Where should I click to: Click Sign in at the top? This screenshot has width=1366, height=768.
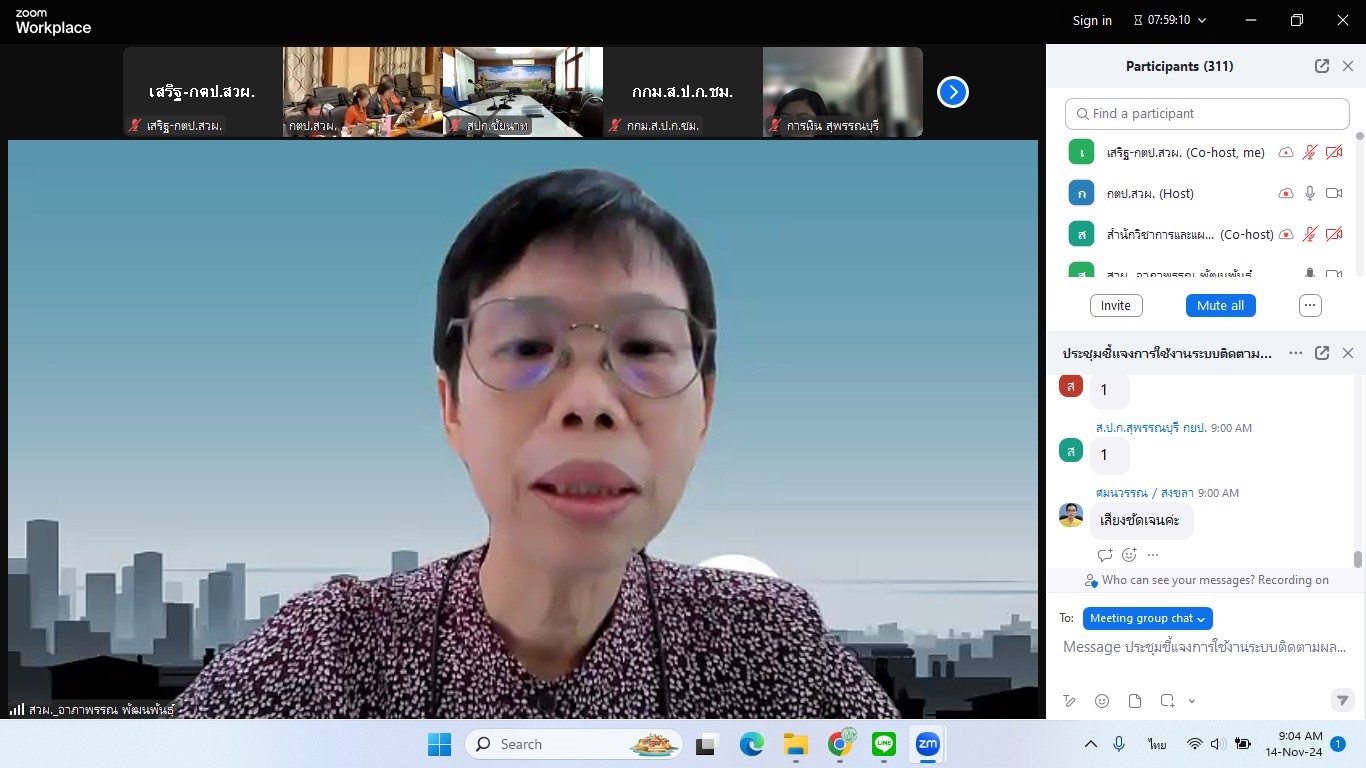[1092, 20]
